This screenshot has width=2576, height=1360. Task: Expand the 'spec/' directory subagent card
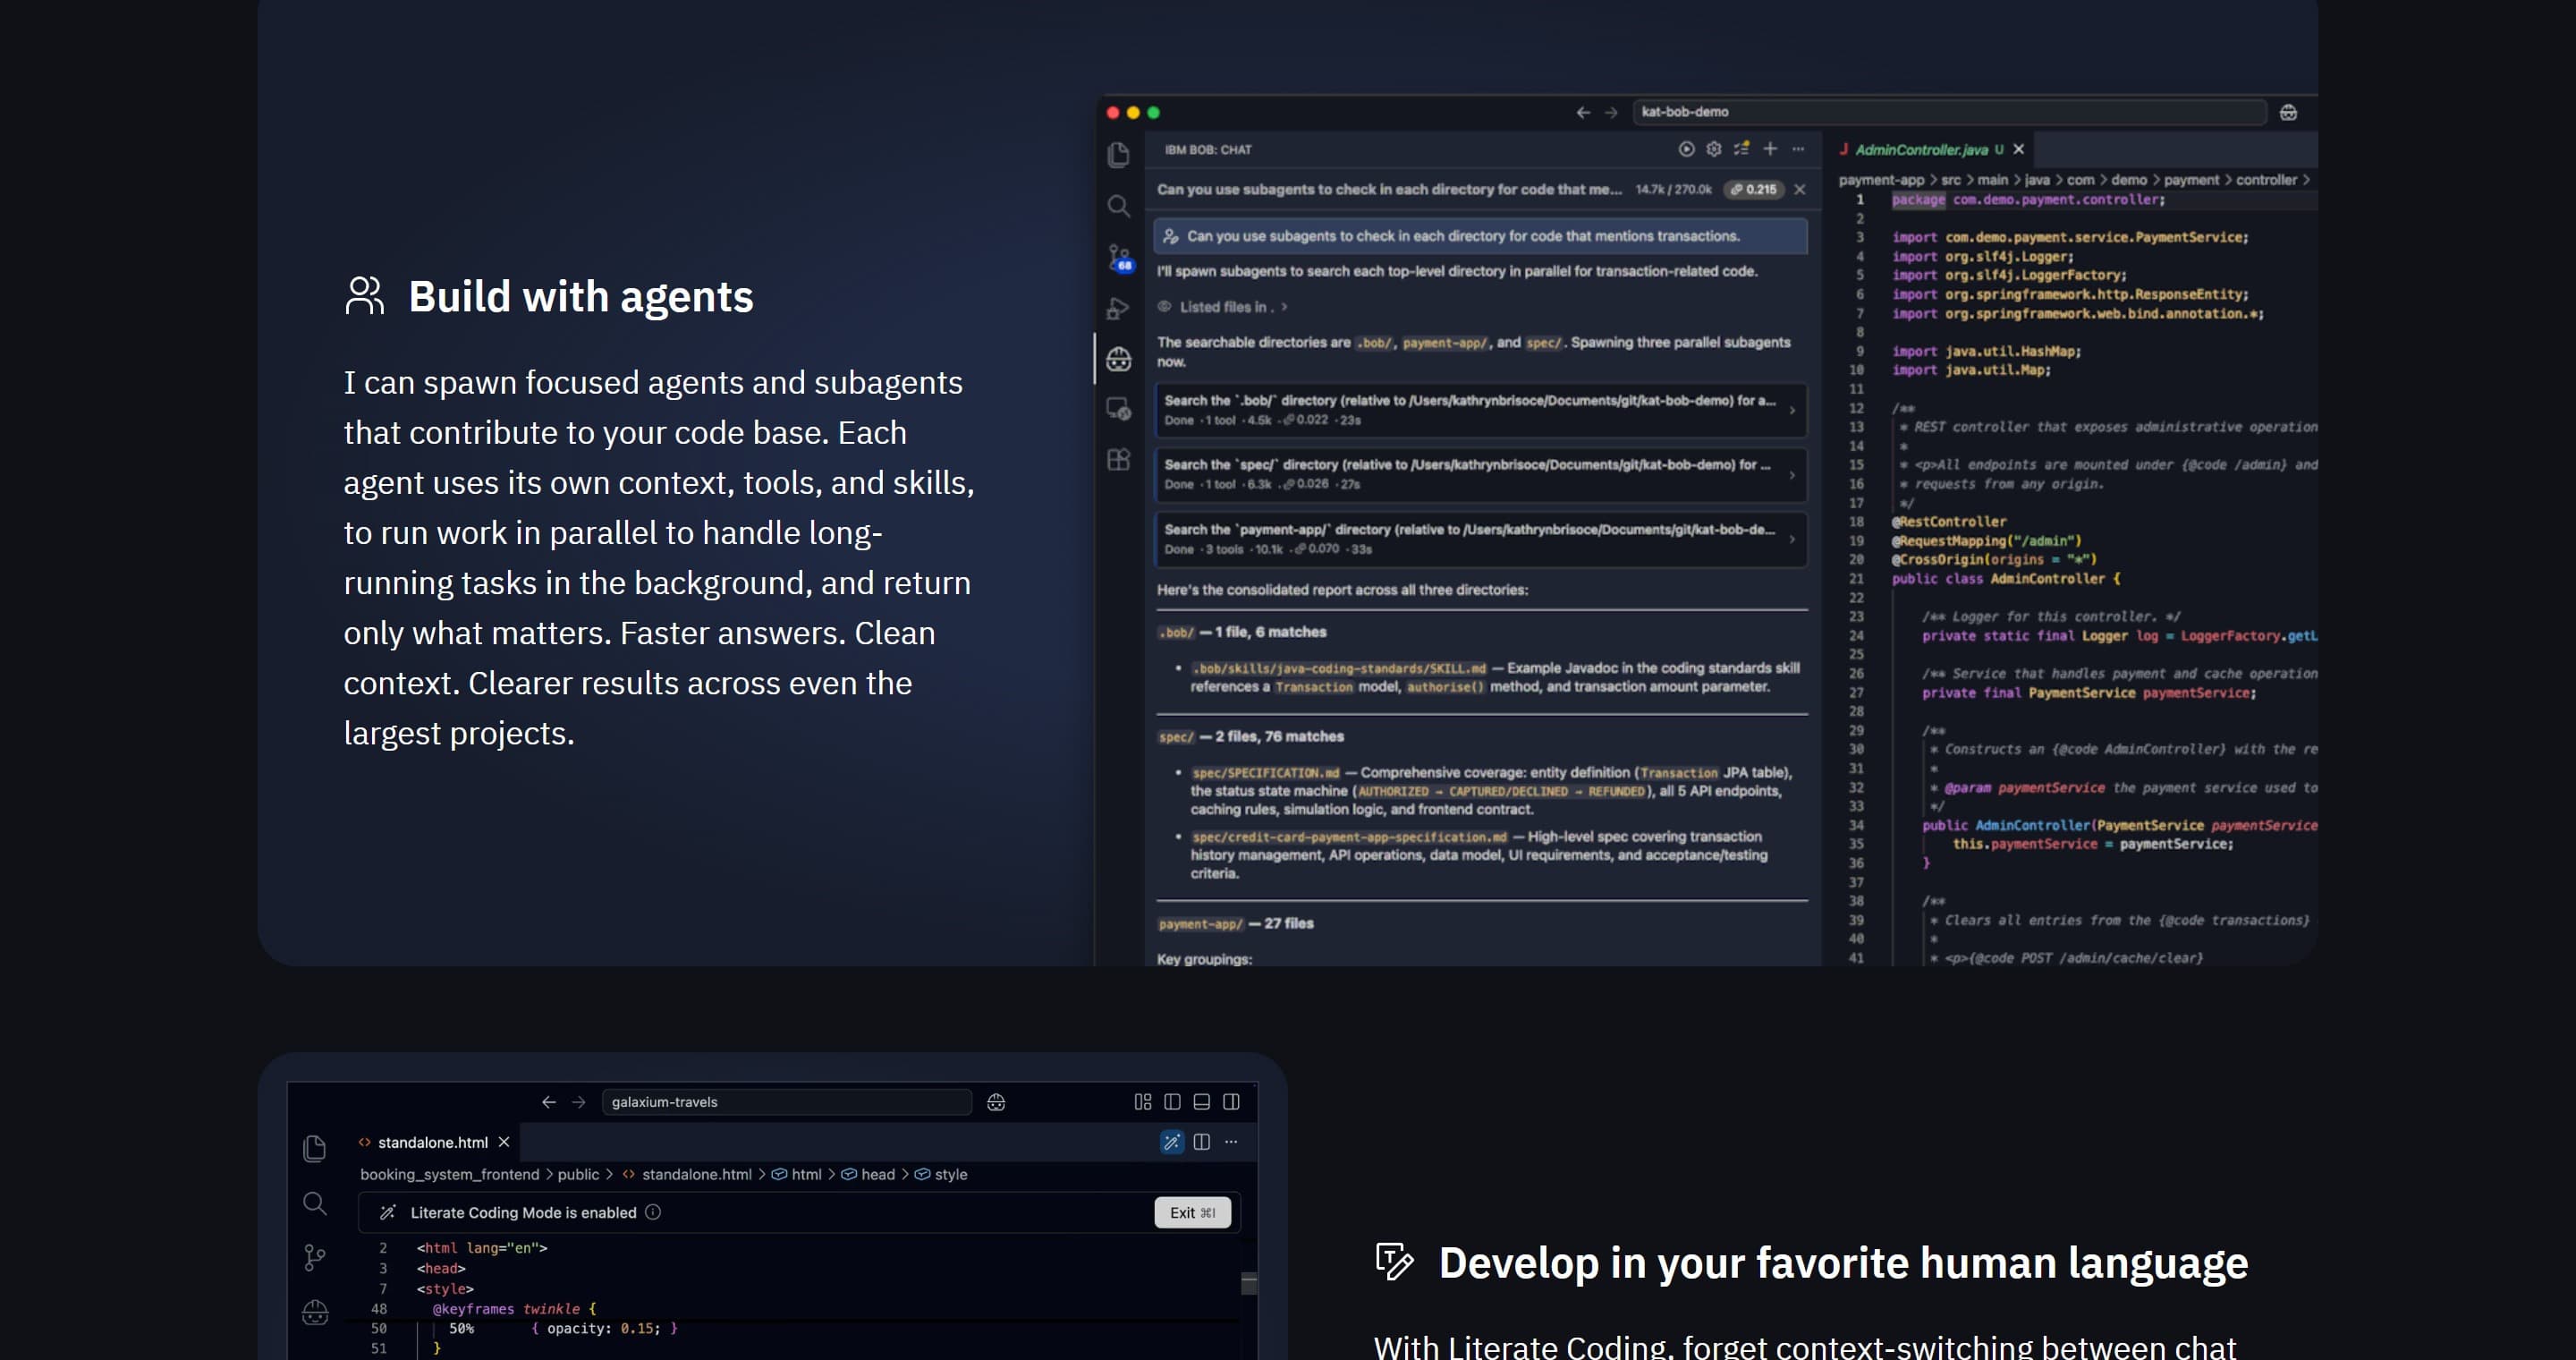coord(1480,474)
